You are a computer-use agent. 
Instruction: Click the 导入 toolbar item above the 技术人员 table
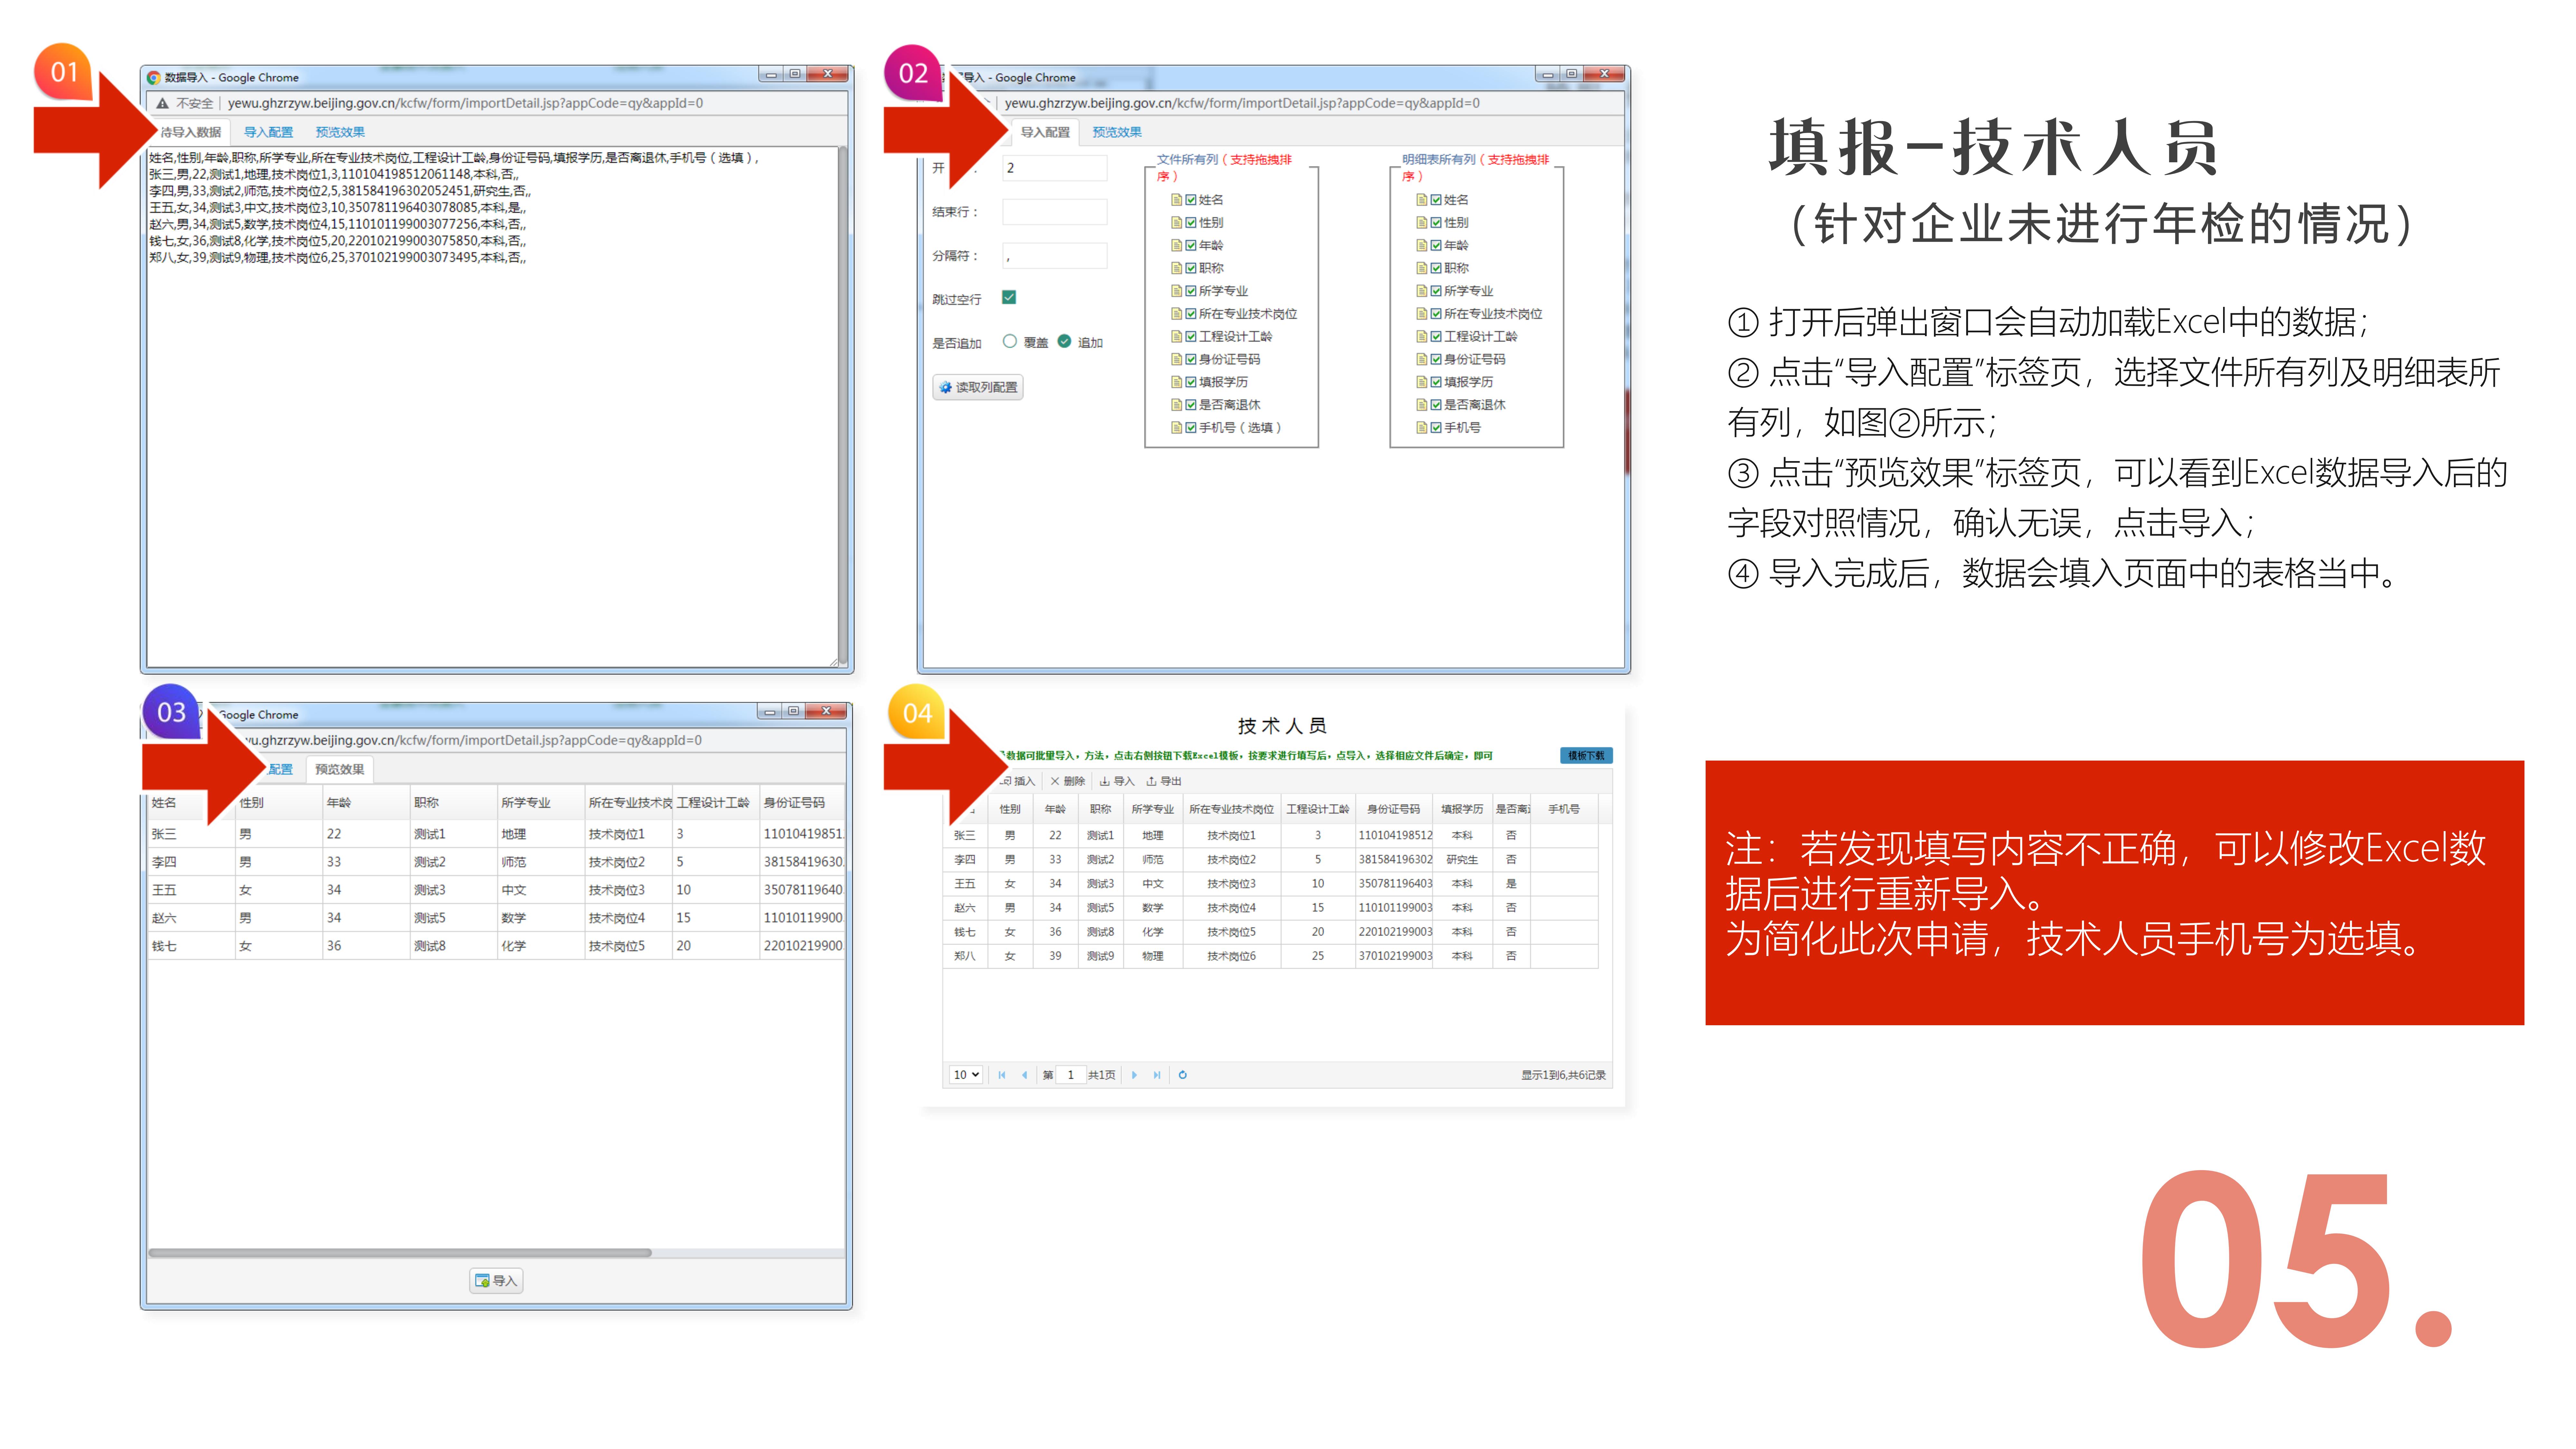coord(1117,781)
